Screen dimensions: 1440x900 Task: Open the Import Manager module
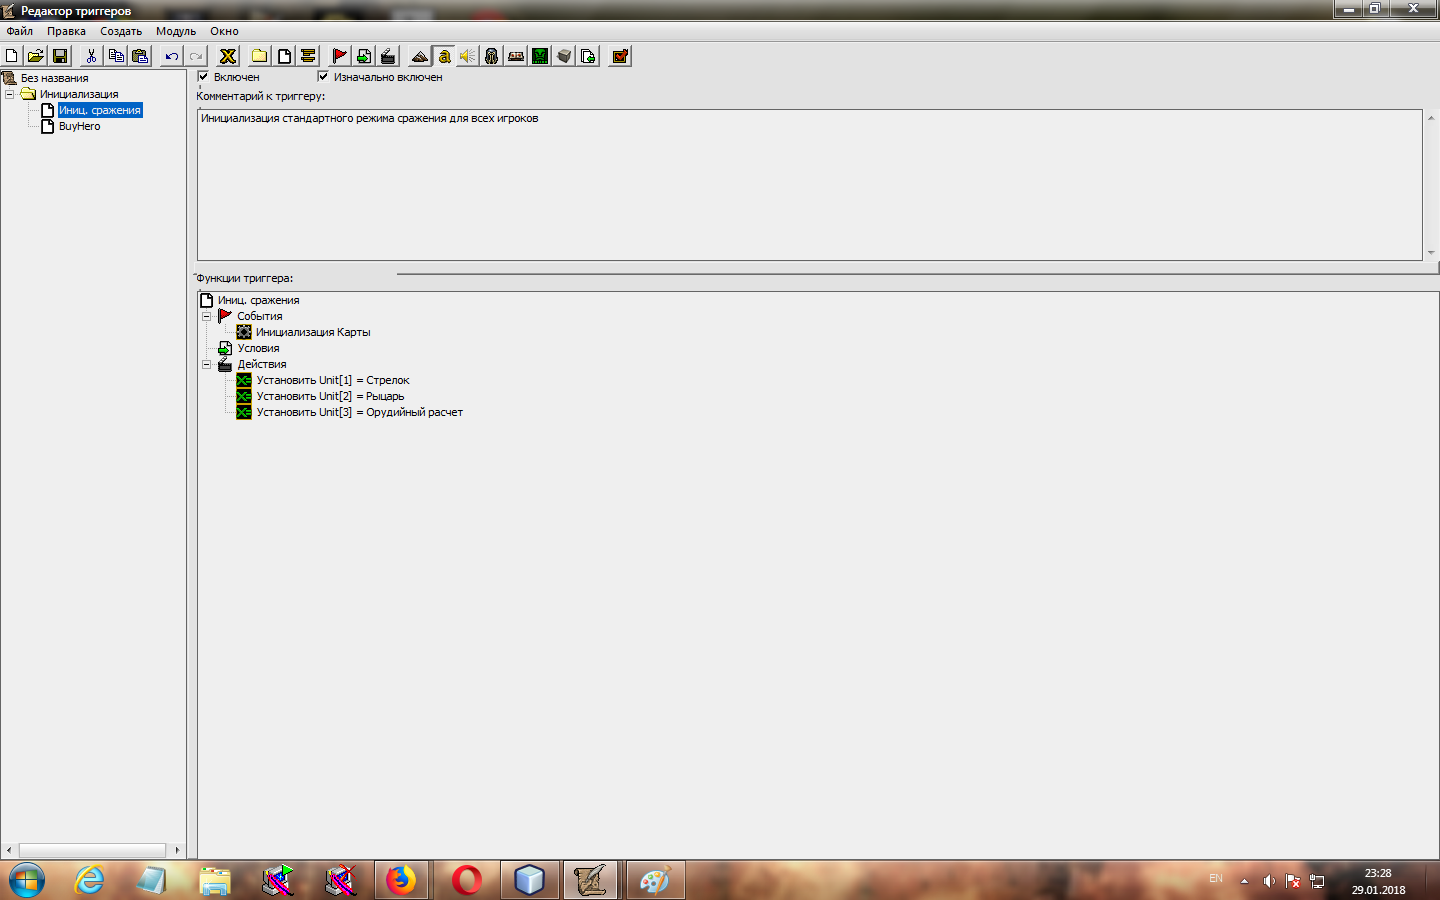(588, 56)
